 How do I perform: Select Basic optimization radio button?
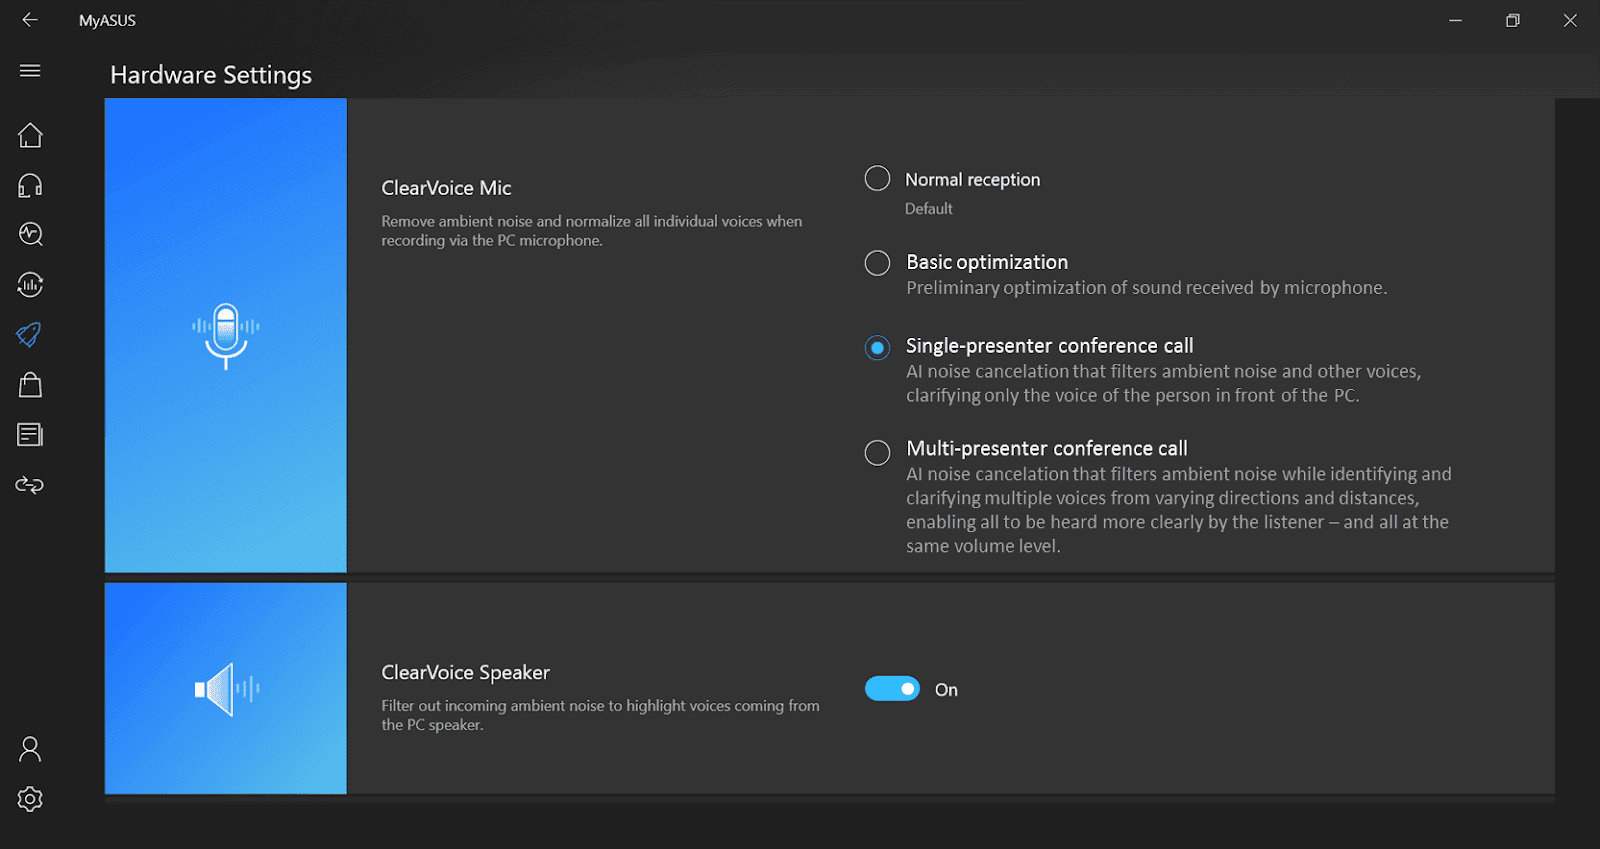[877, 263]
